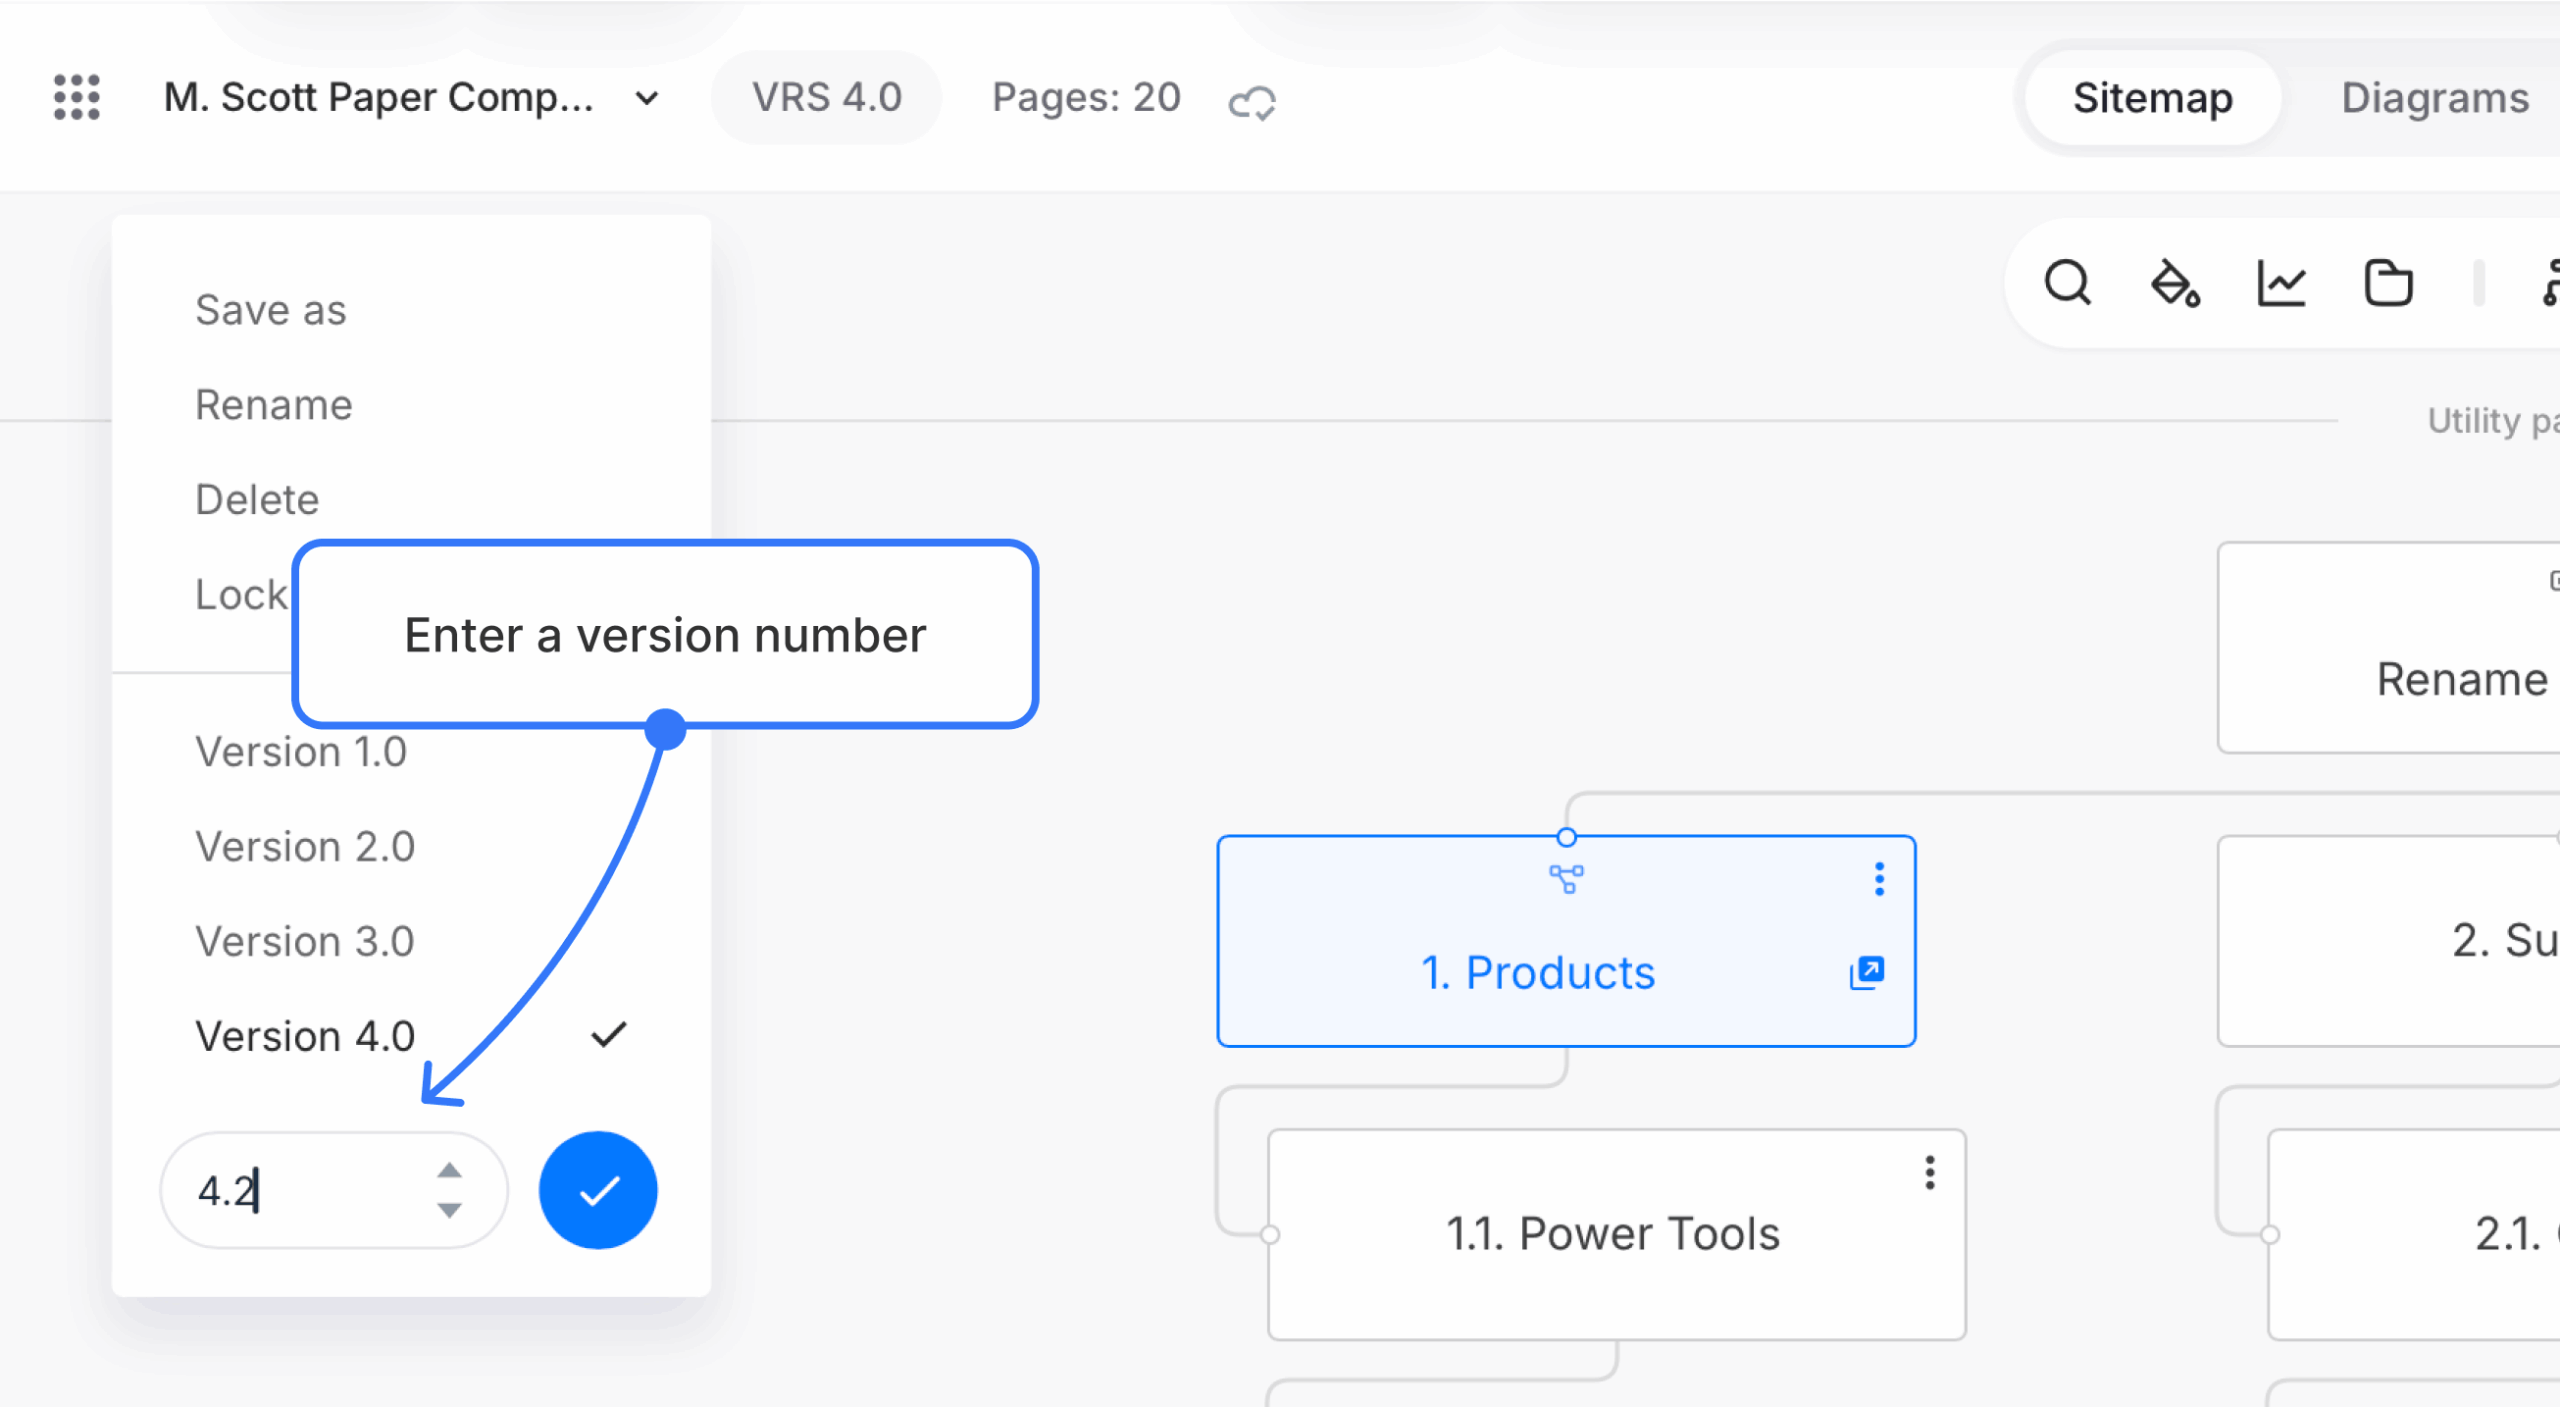
Task: Click the cloud sync status icon
Action: point(1252,101)
